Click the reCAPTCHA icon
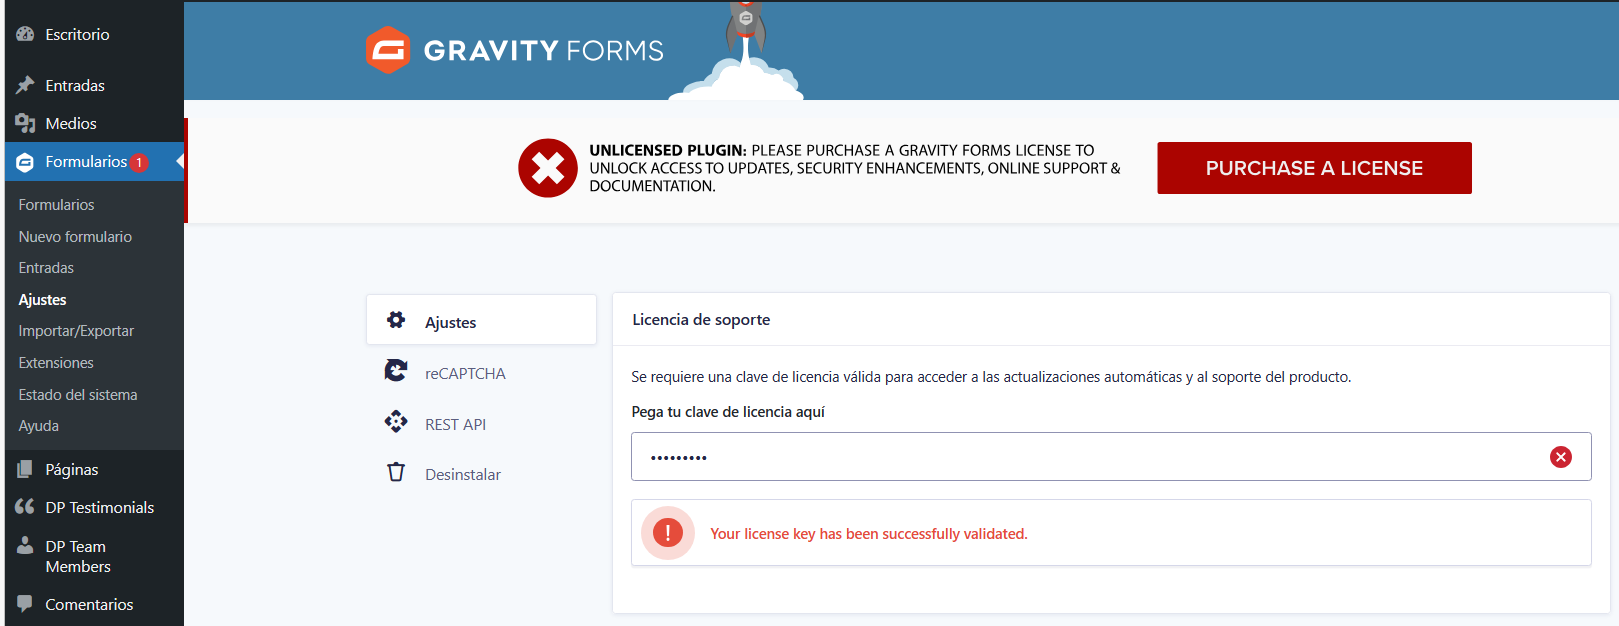The height and width of the screenshot is (626, 1619). coord(396,371)
